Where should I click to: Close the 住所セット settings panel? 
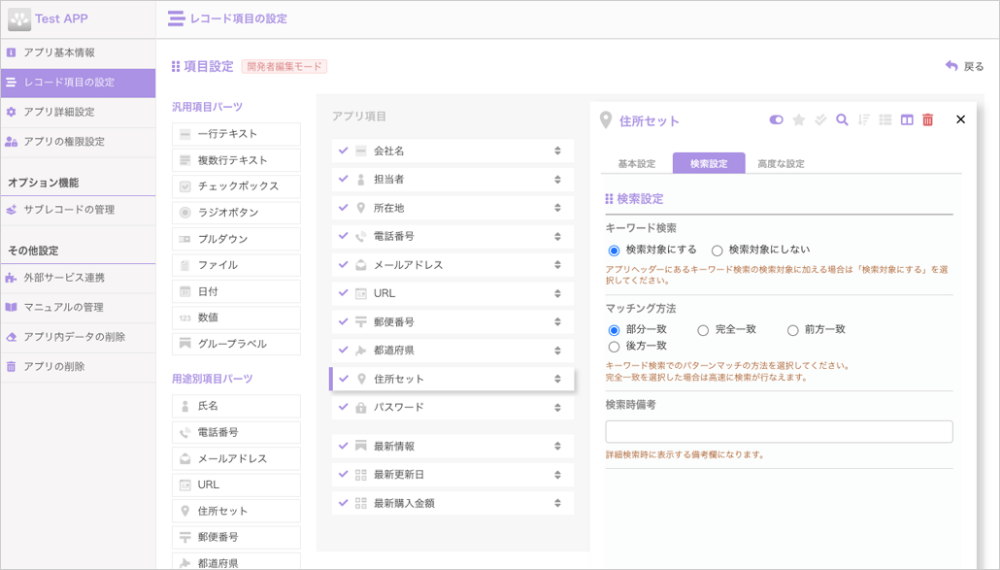coord(960,119)
